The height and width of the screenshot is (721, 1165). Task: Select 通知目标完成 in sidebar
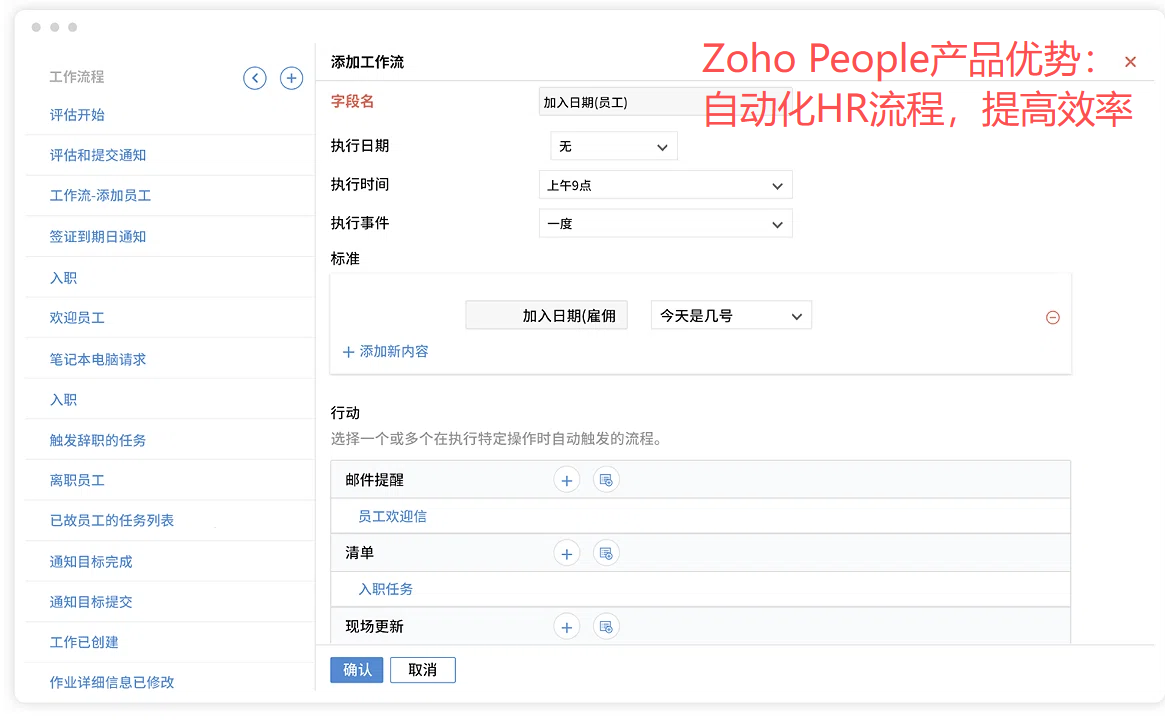pos(91,562)
